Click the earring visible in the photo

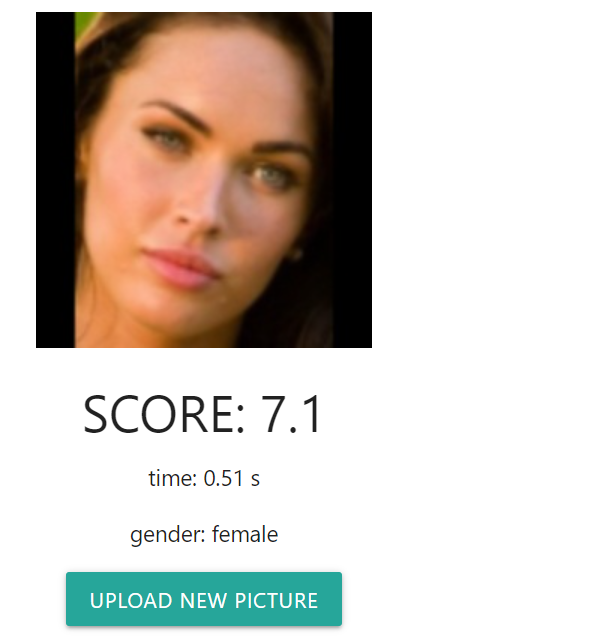click(x=297, y=253)
